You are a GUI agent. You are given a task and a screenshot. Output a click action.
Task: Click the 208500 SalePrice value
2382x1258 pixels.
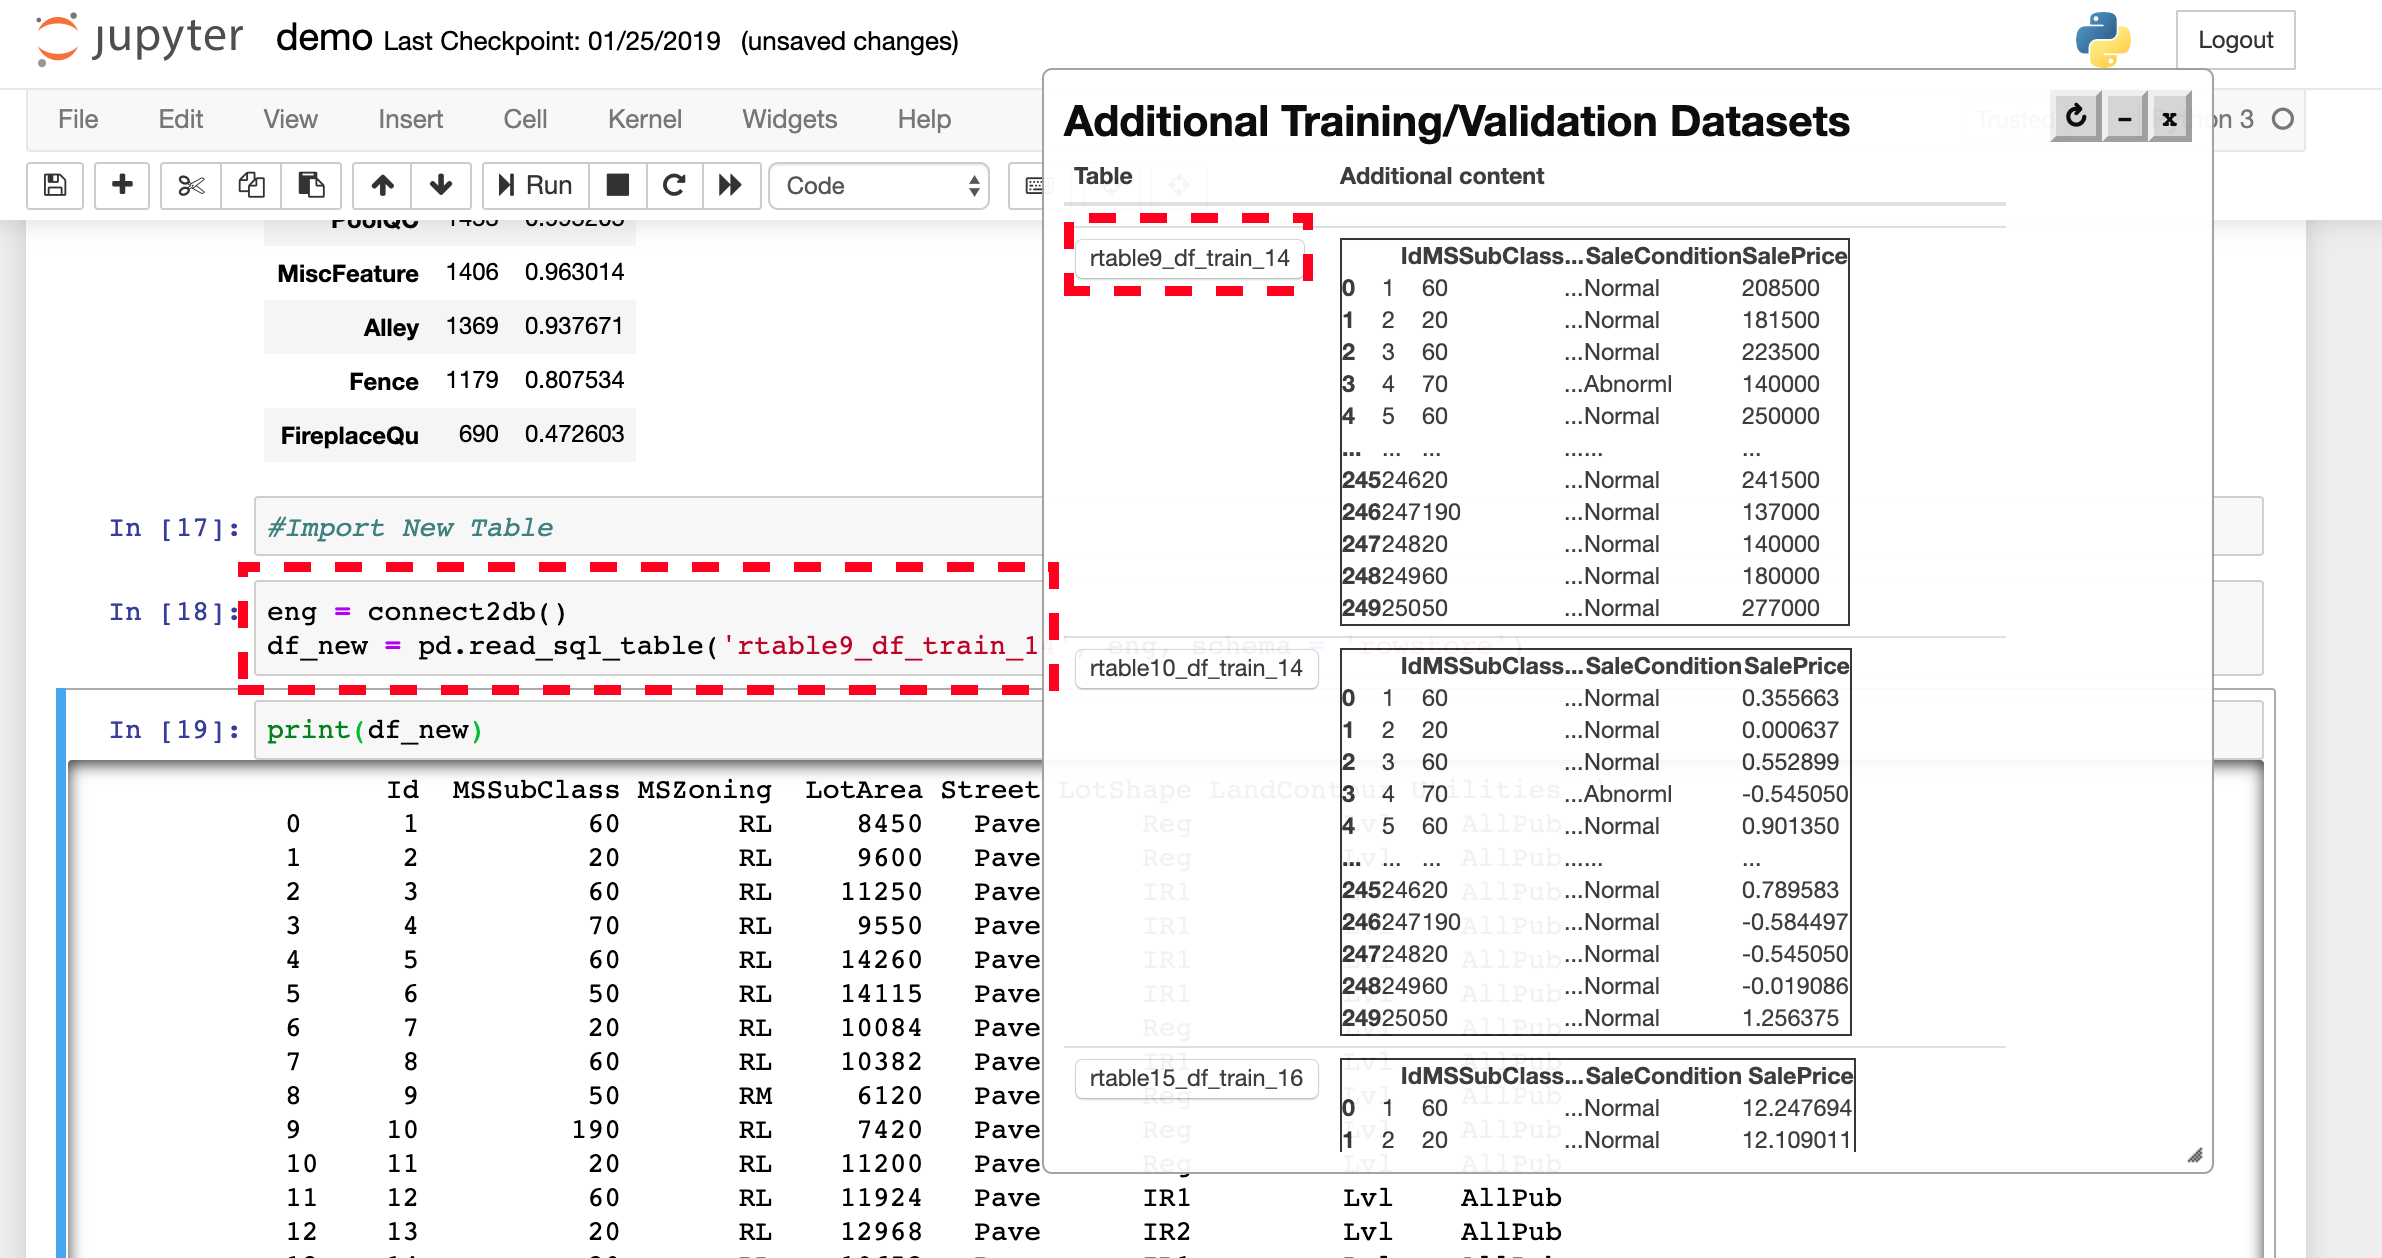click(1780, 288)
